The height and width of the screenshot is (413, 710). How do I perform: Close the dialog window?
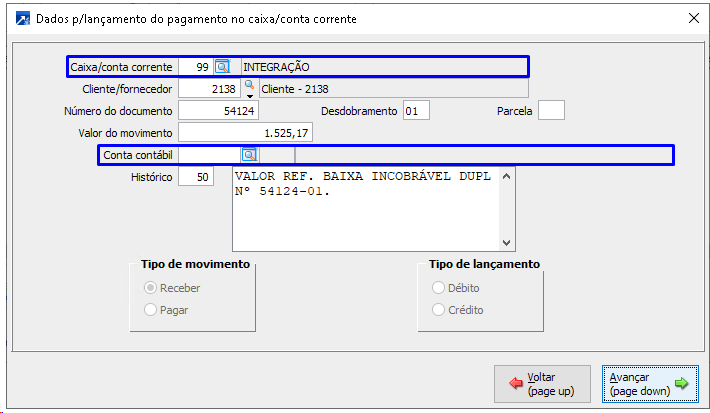[x=694, y=18]
